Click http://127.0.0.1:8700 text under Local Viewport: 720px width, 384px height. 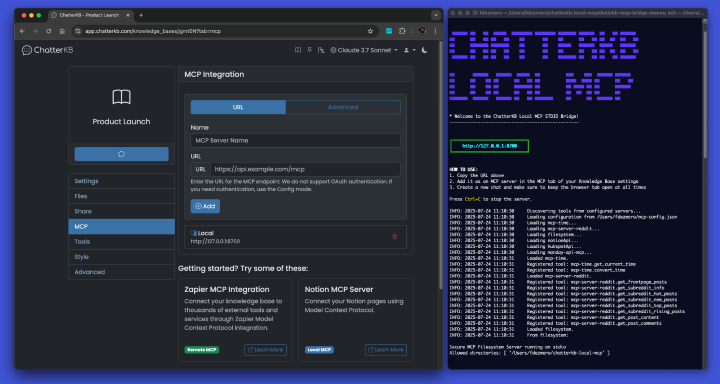[x=215, y=241]
